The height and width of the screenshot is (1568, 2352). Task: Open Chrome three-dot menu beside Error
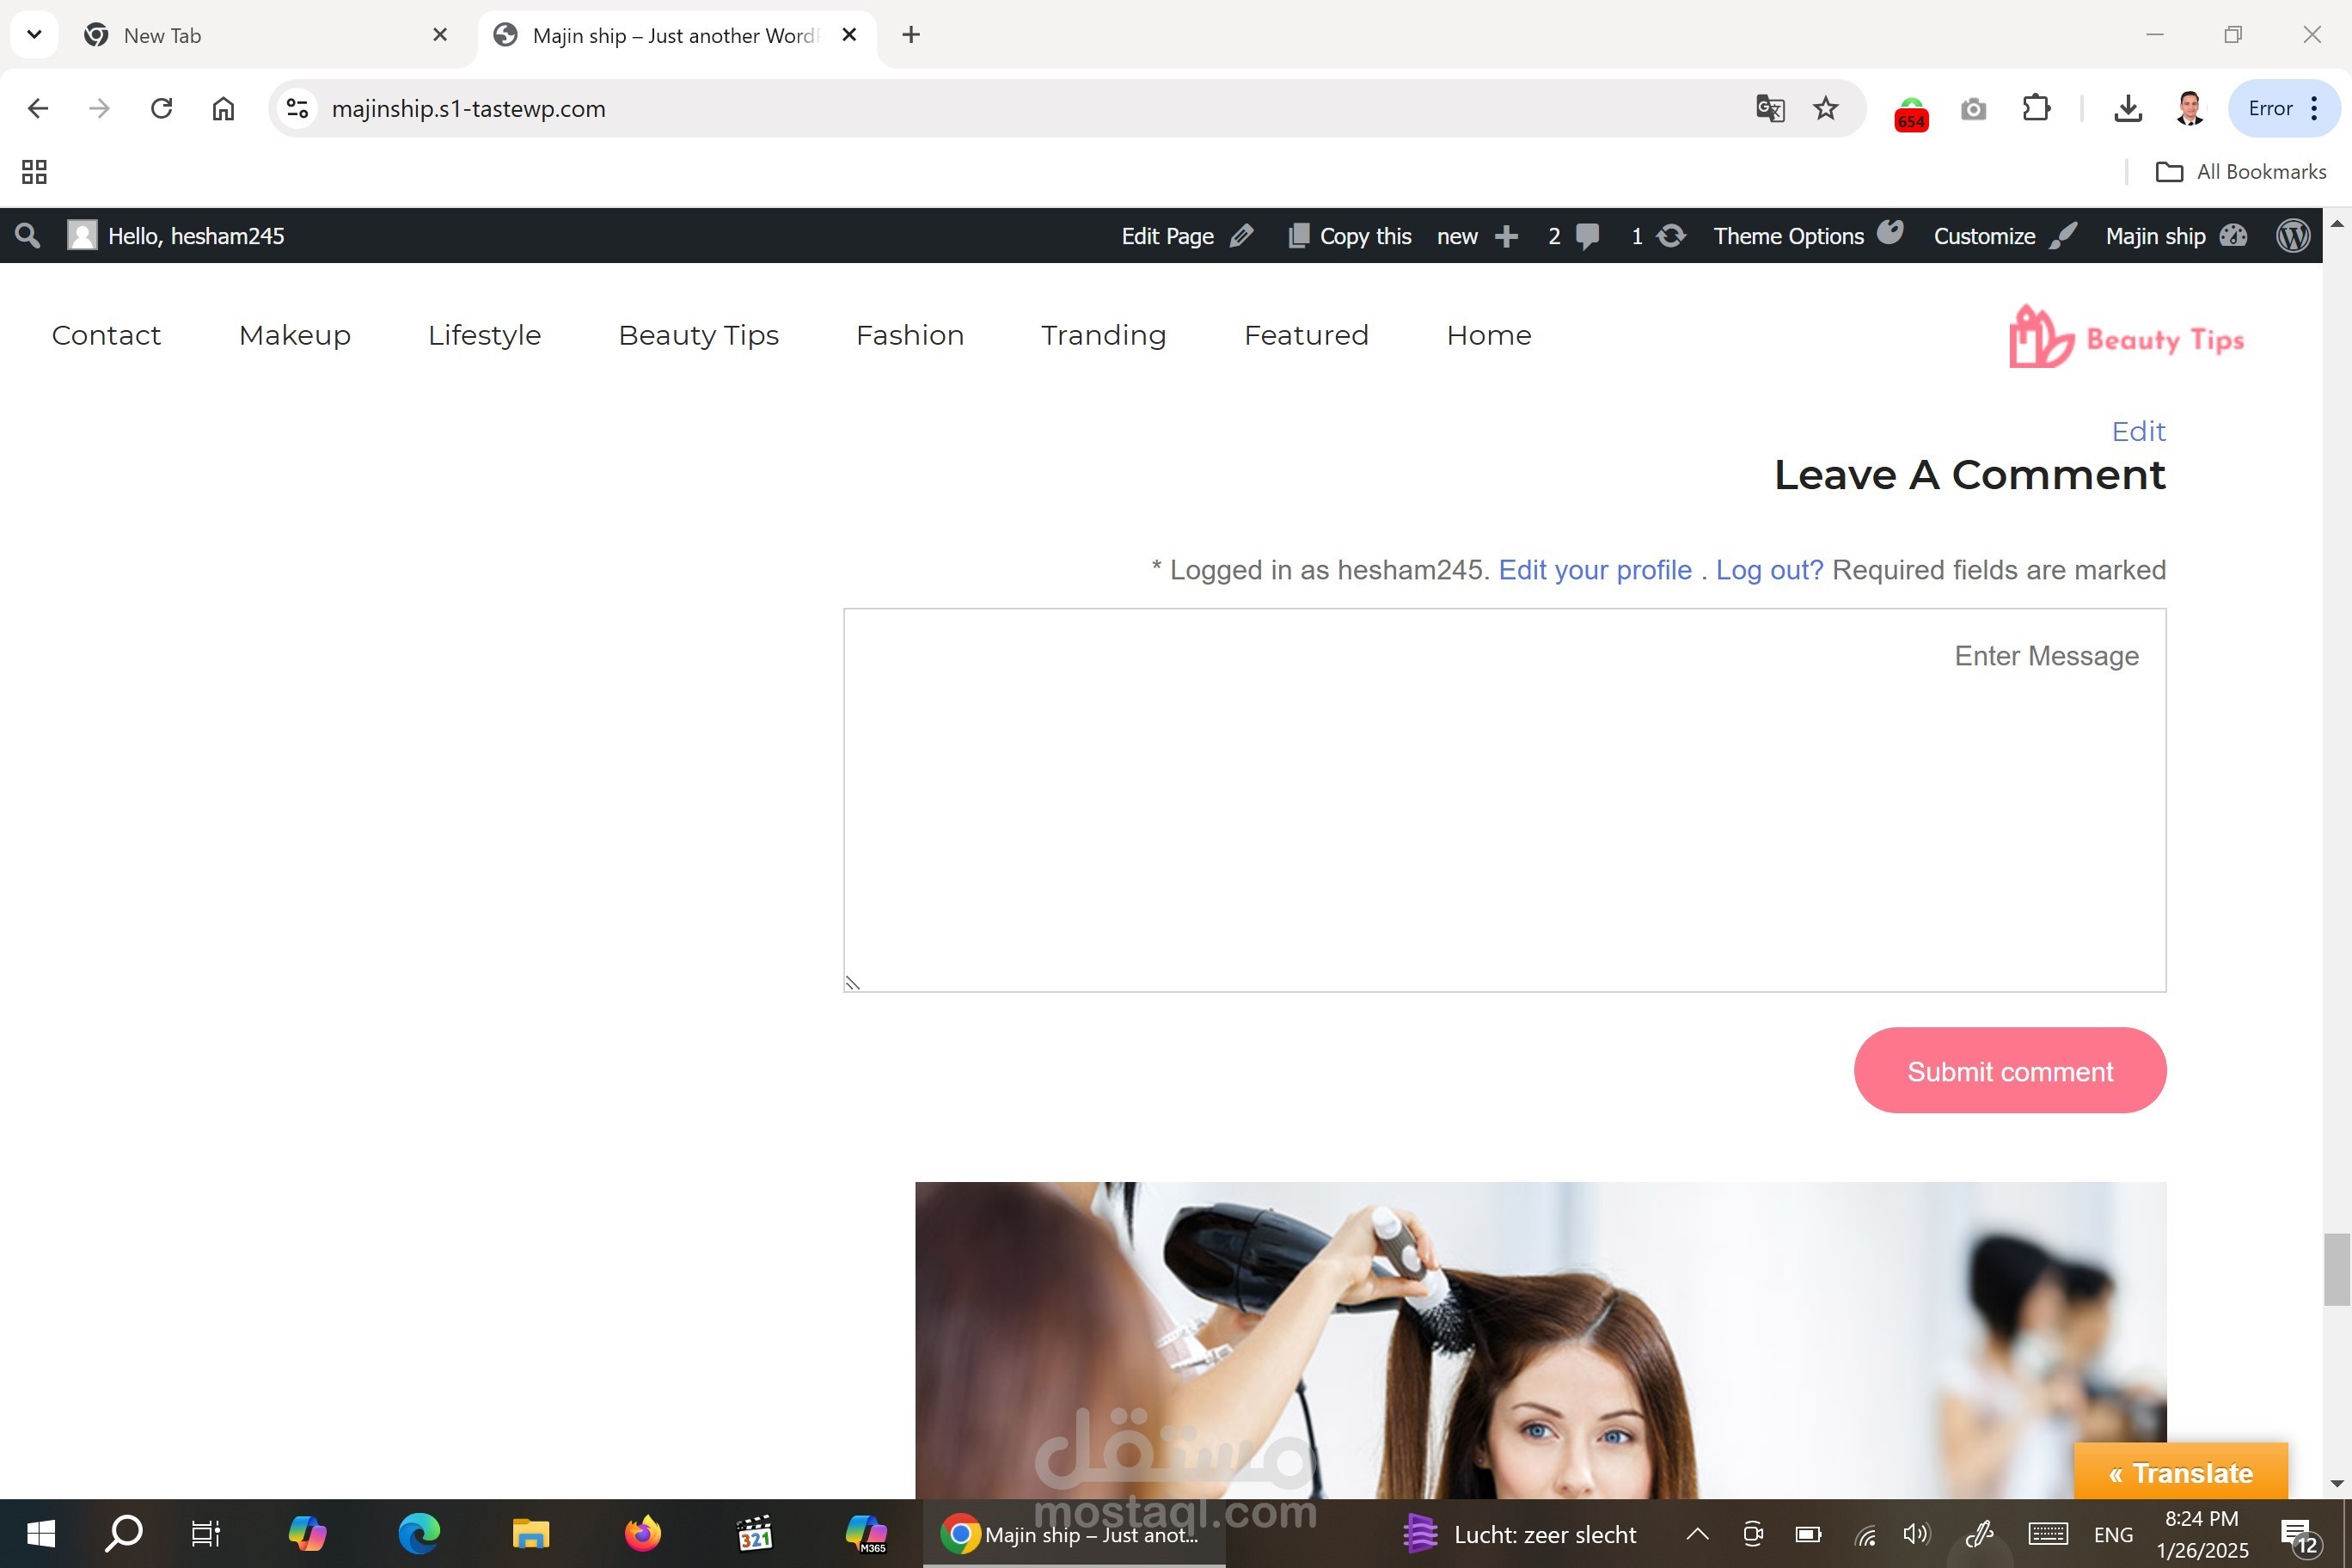pos(2314,108)
